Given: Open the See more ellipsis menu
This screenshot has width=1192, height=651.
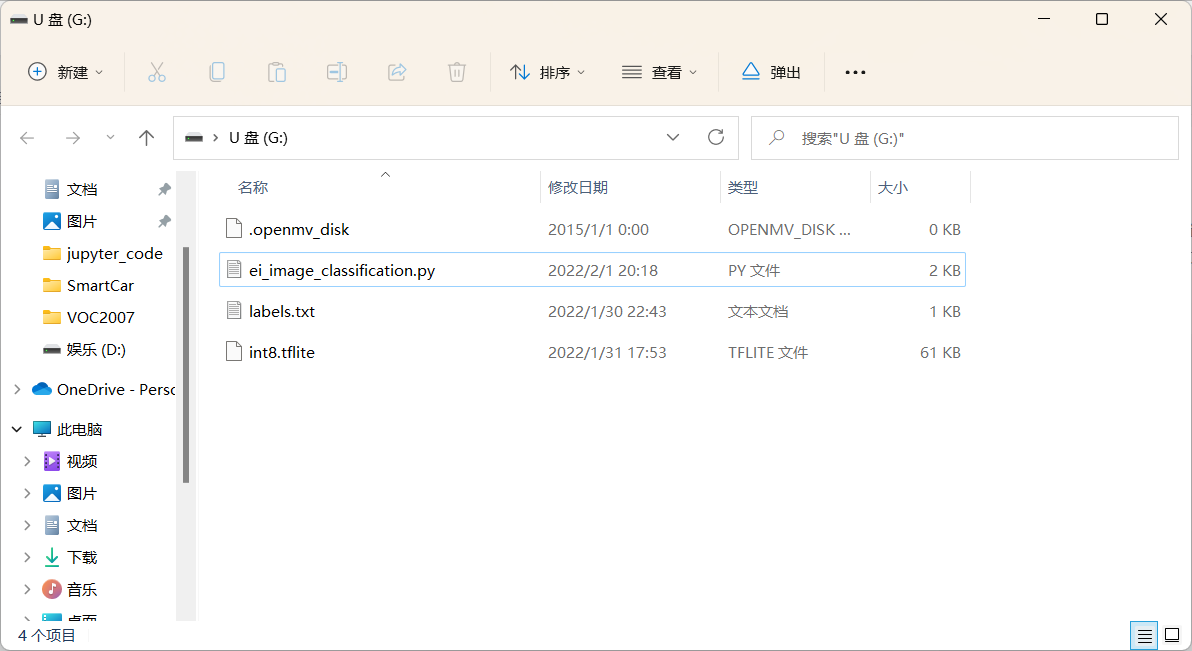Looking at the screenshot, I should pos(854,71).
